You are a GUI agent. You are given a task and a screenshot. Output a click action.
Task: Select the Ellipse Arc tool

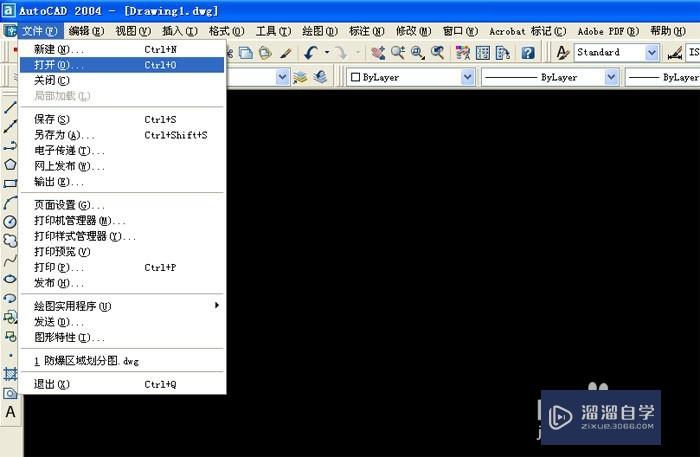pos(10,298)
